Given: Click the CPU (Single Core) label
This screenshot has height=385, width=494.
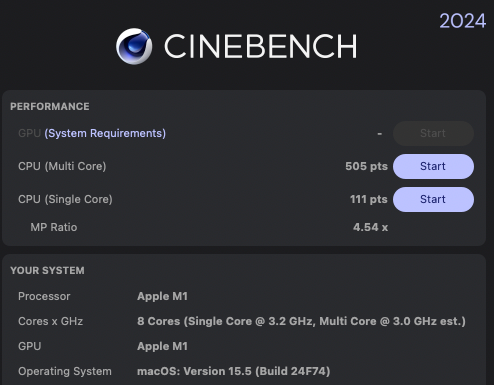Looking at the screenshot, I should [65, 199].
